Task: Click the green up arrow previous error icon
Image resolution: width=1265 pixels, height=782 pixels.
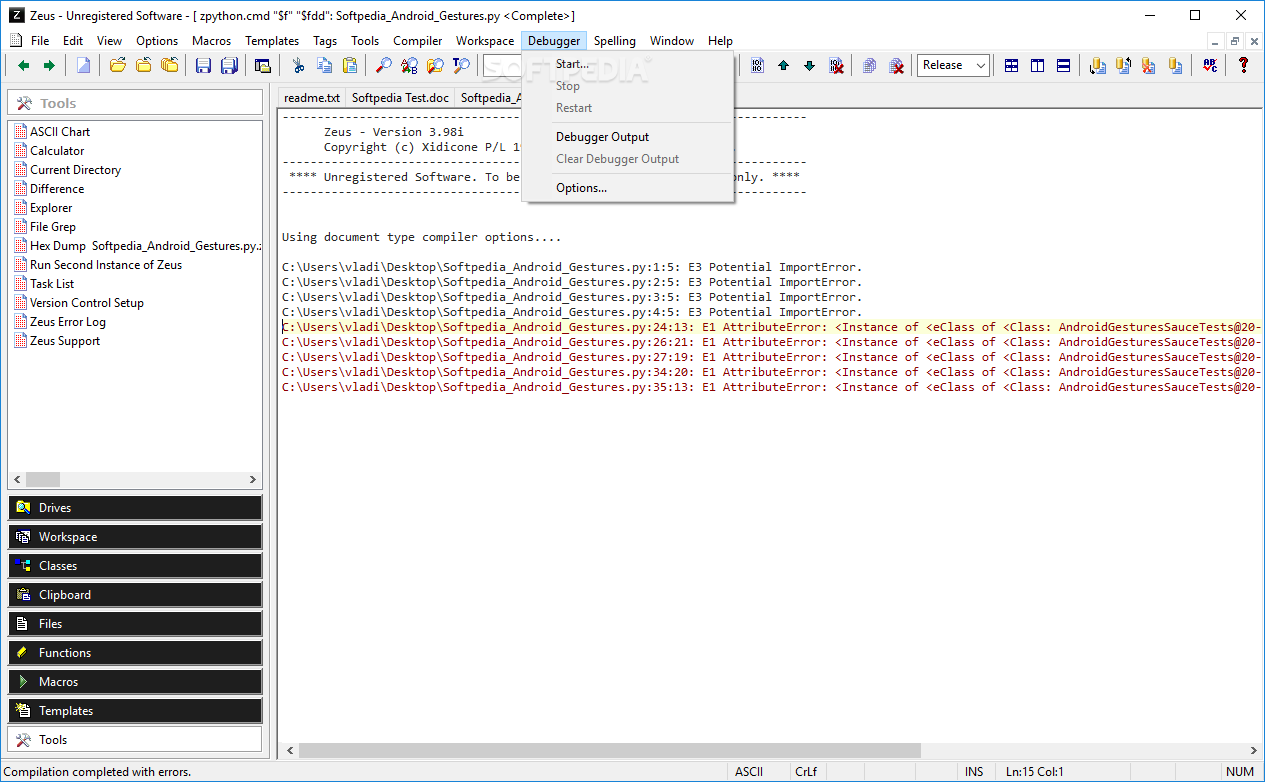Action: pos(783,65)
